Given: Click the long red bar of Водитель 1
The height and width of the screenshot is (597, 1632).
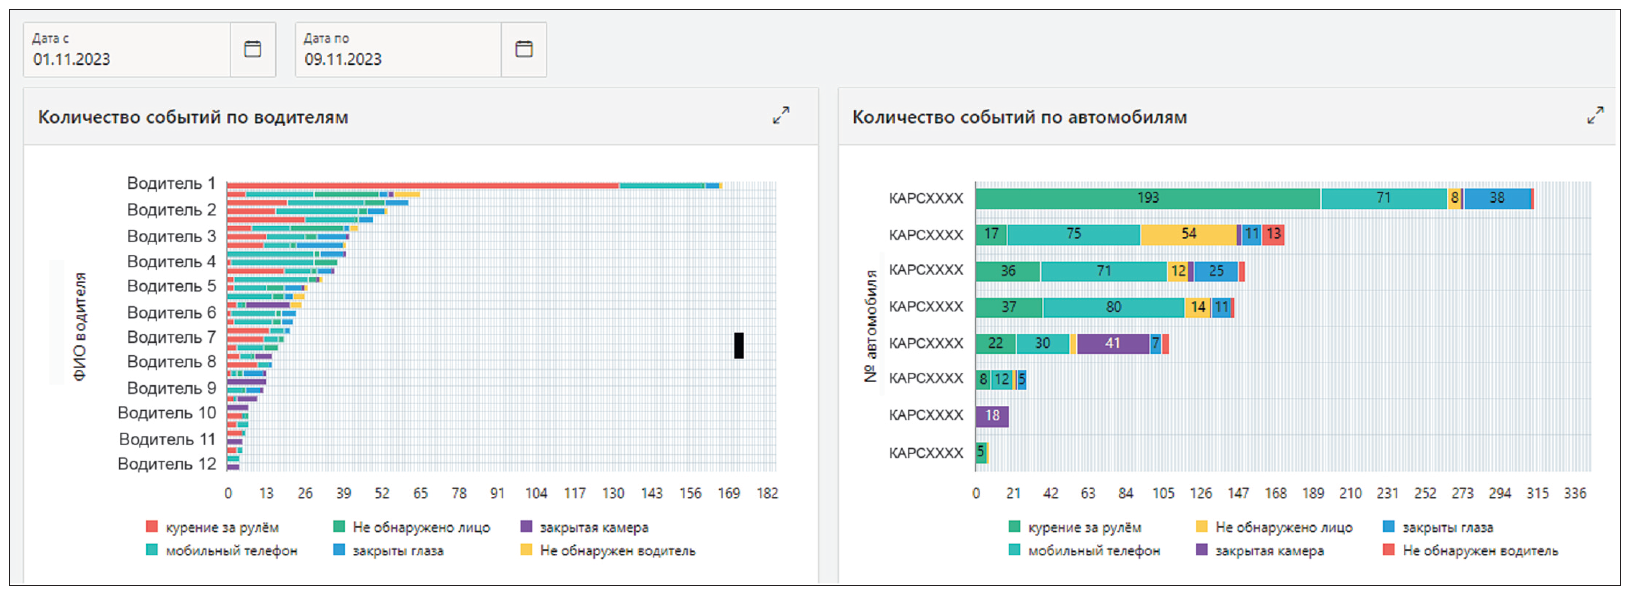Looking at the screenshot, I should [x=423, y=185].
